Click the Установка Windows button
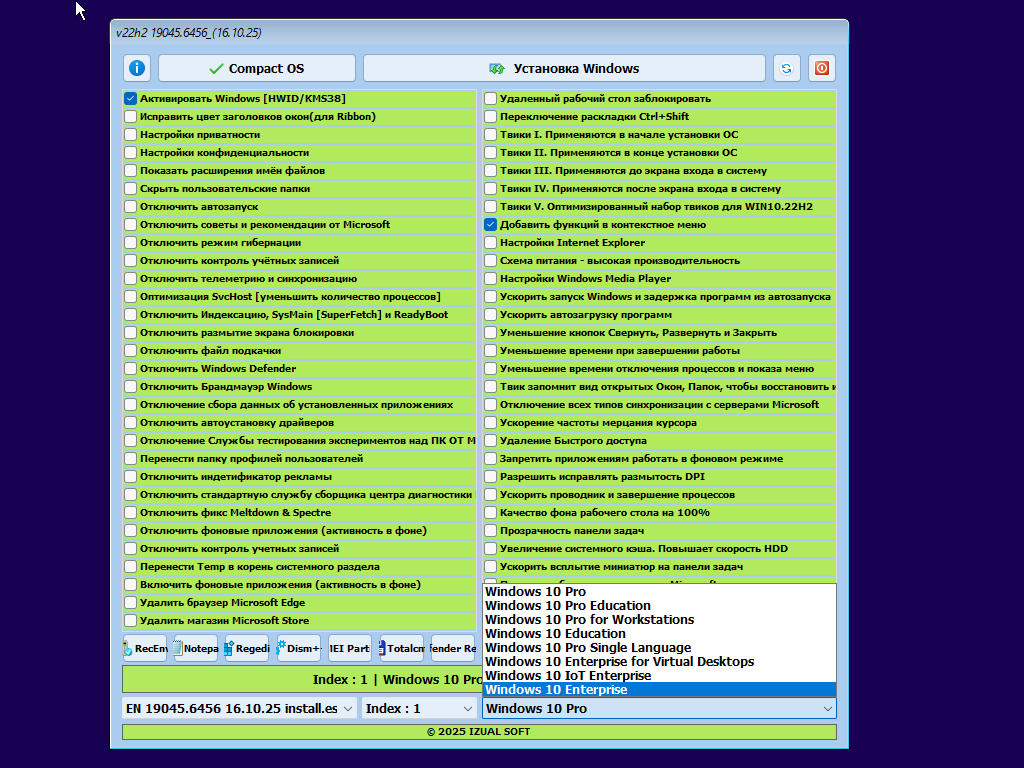The image size is (1024, 768). pos(564,68)
